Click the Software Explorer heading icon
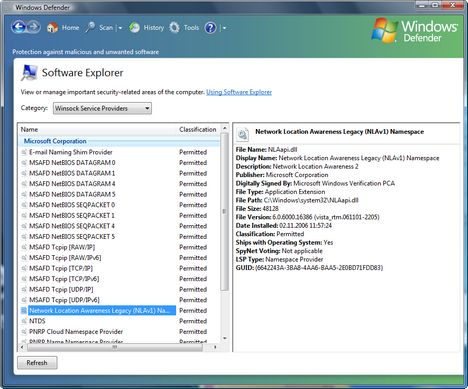 [29, 72]
